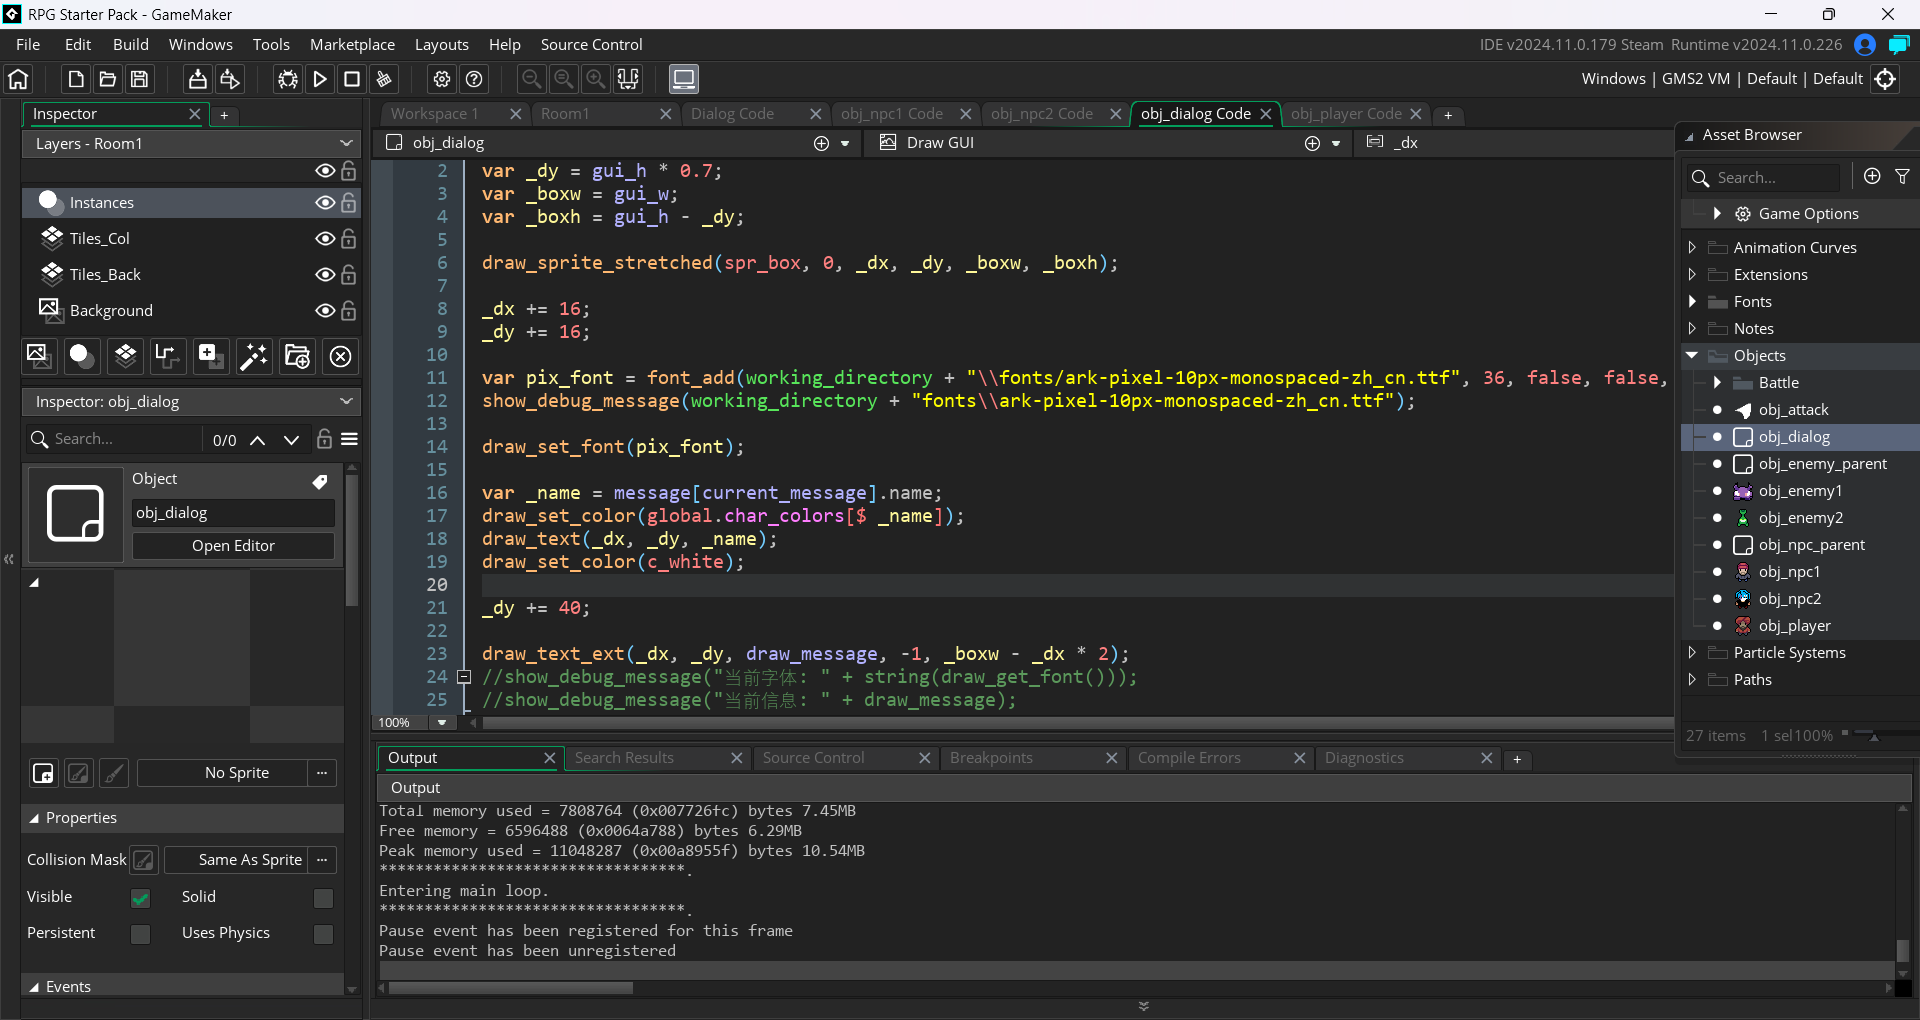
Task: Add a new effect layer with the wand icon
Action: click(x=254, y=356)
